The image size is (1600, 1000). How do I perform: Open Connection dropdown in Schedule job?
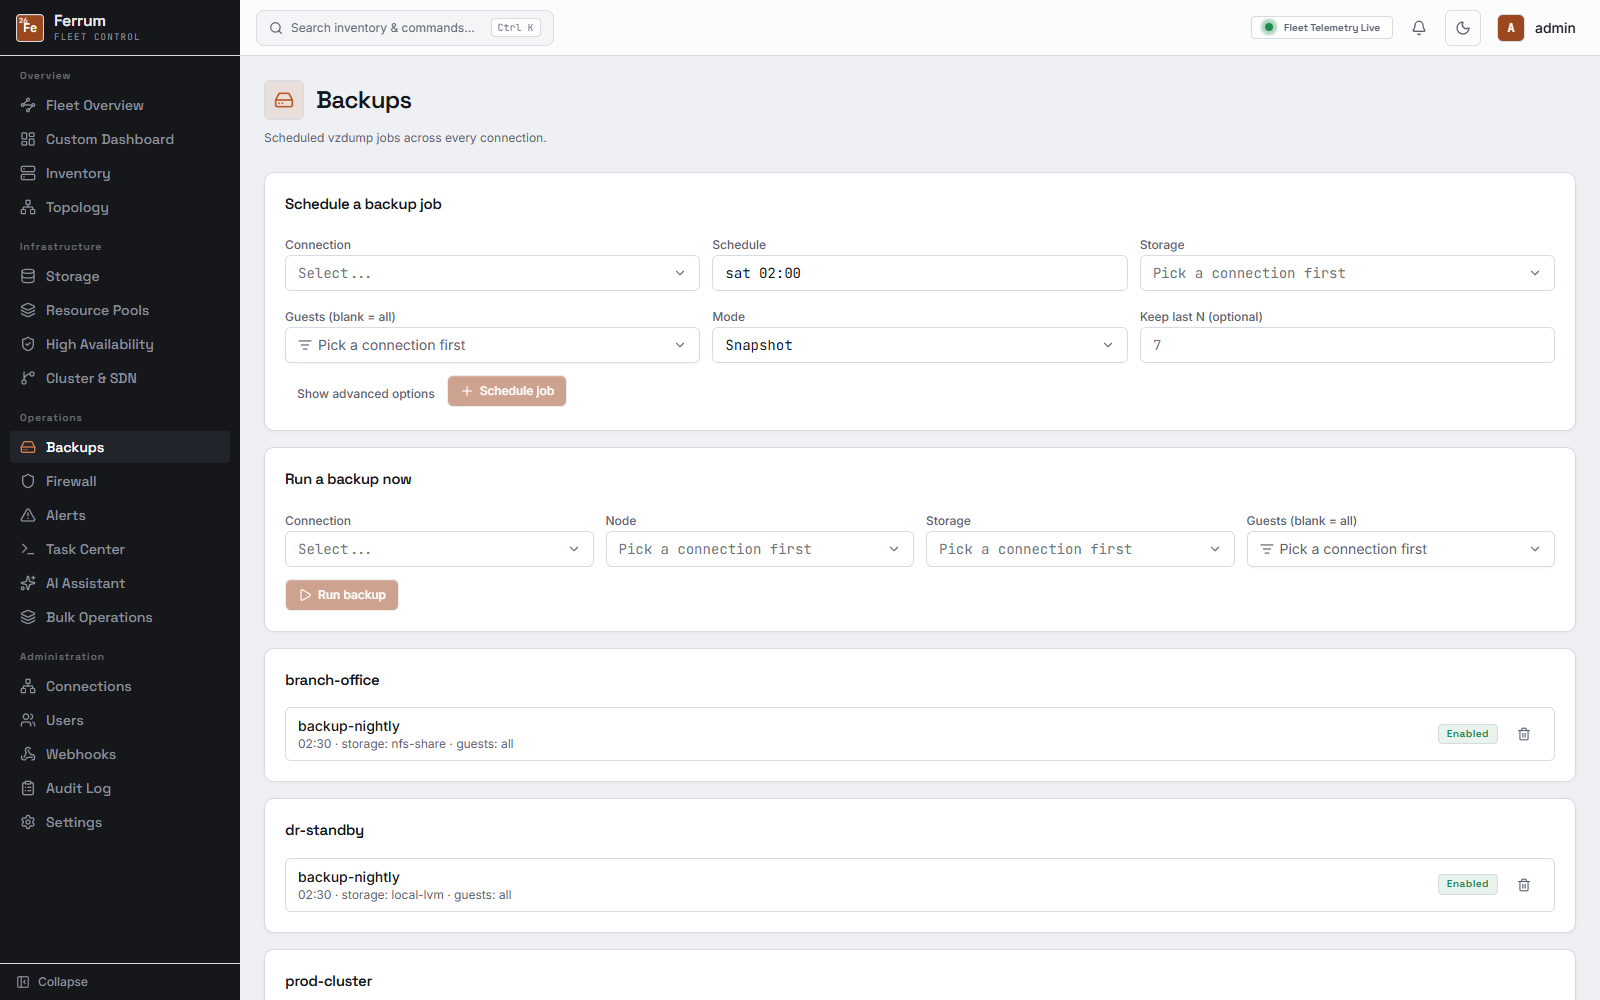point(492,273)
